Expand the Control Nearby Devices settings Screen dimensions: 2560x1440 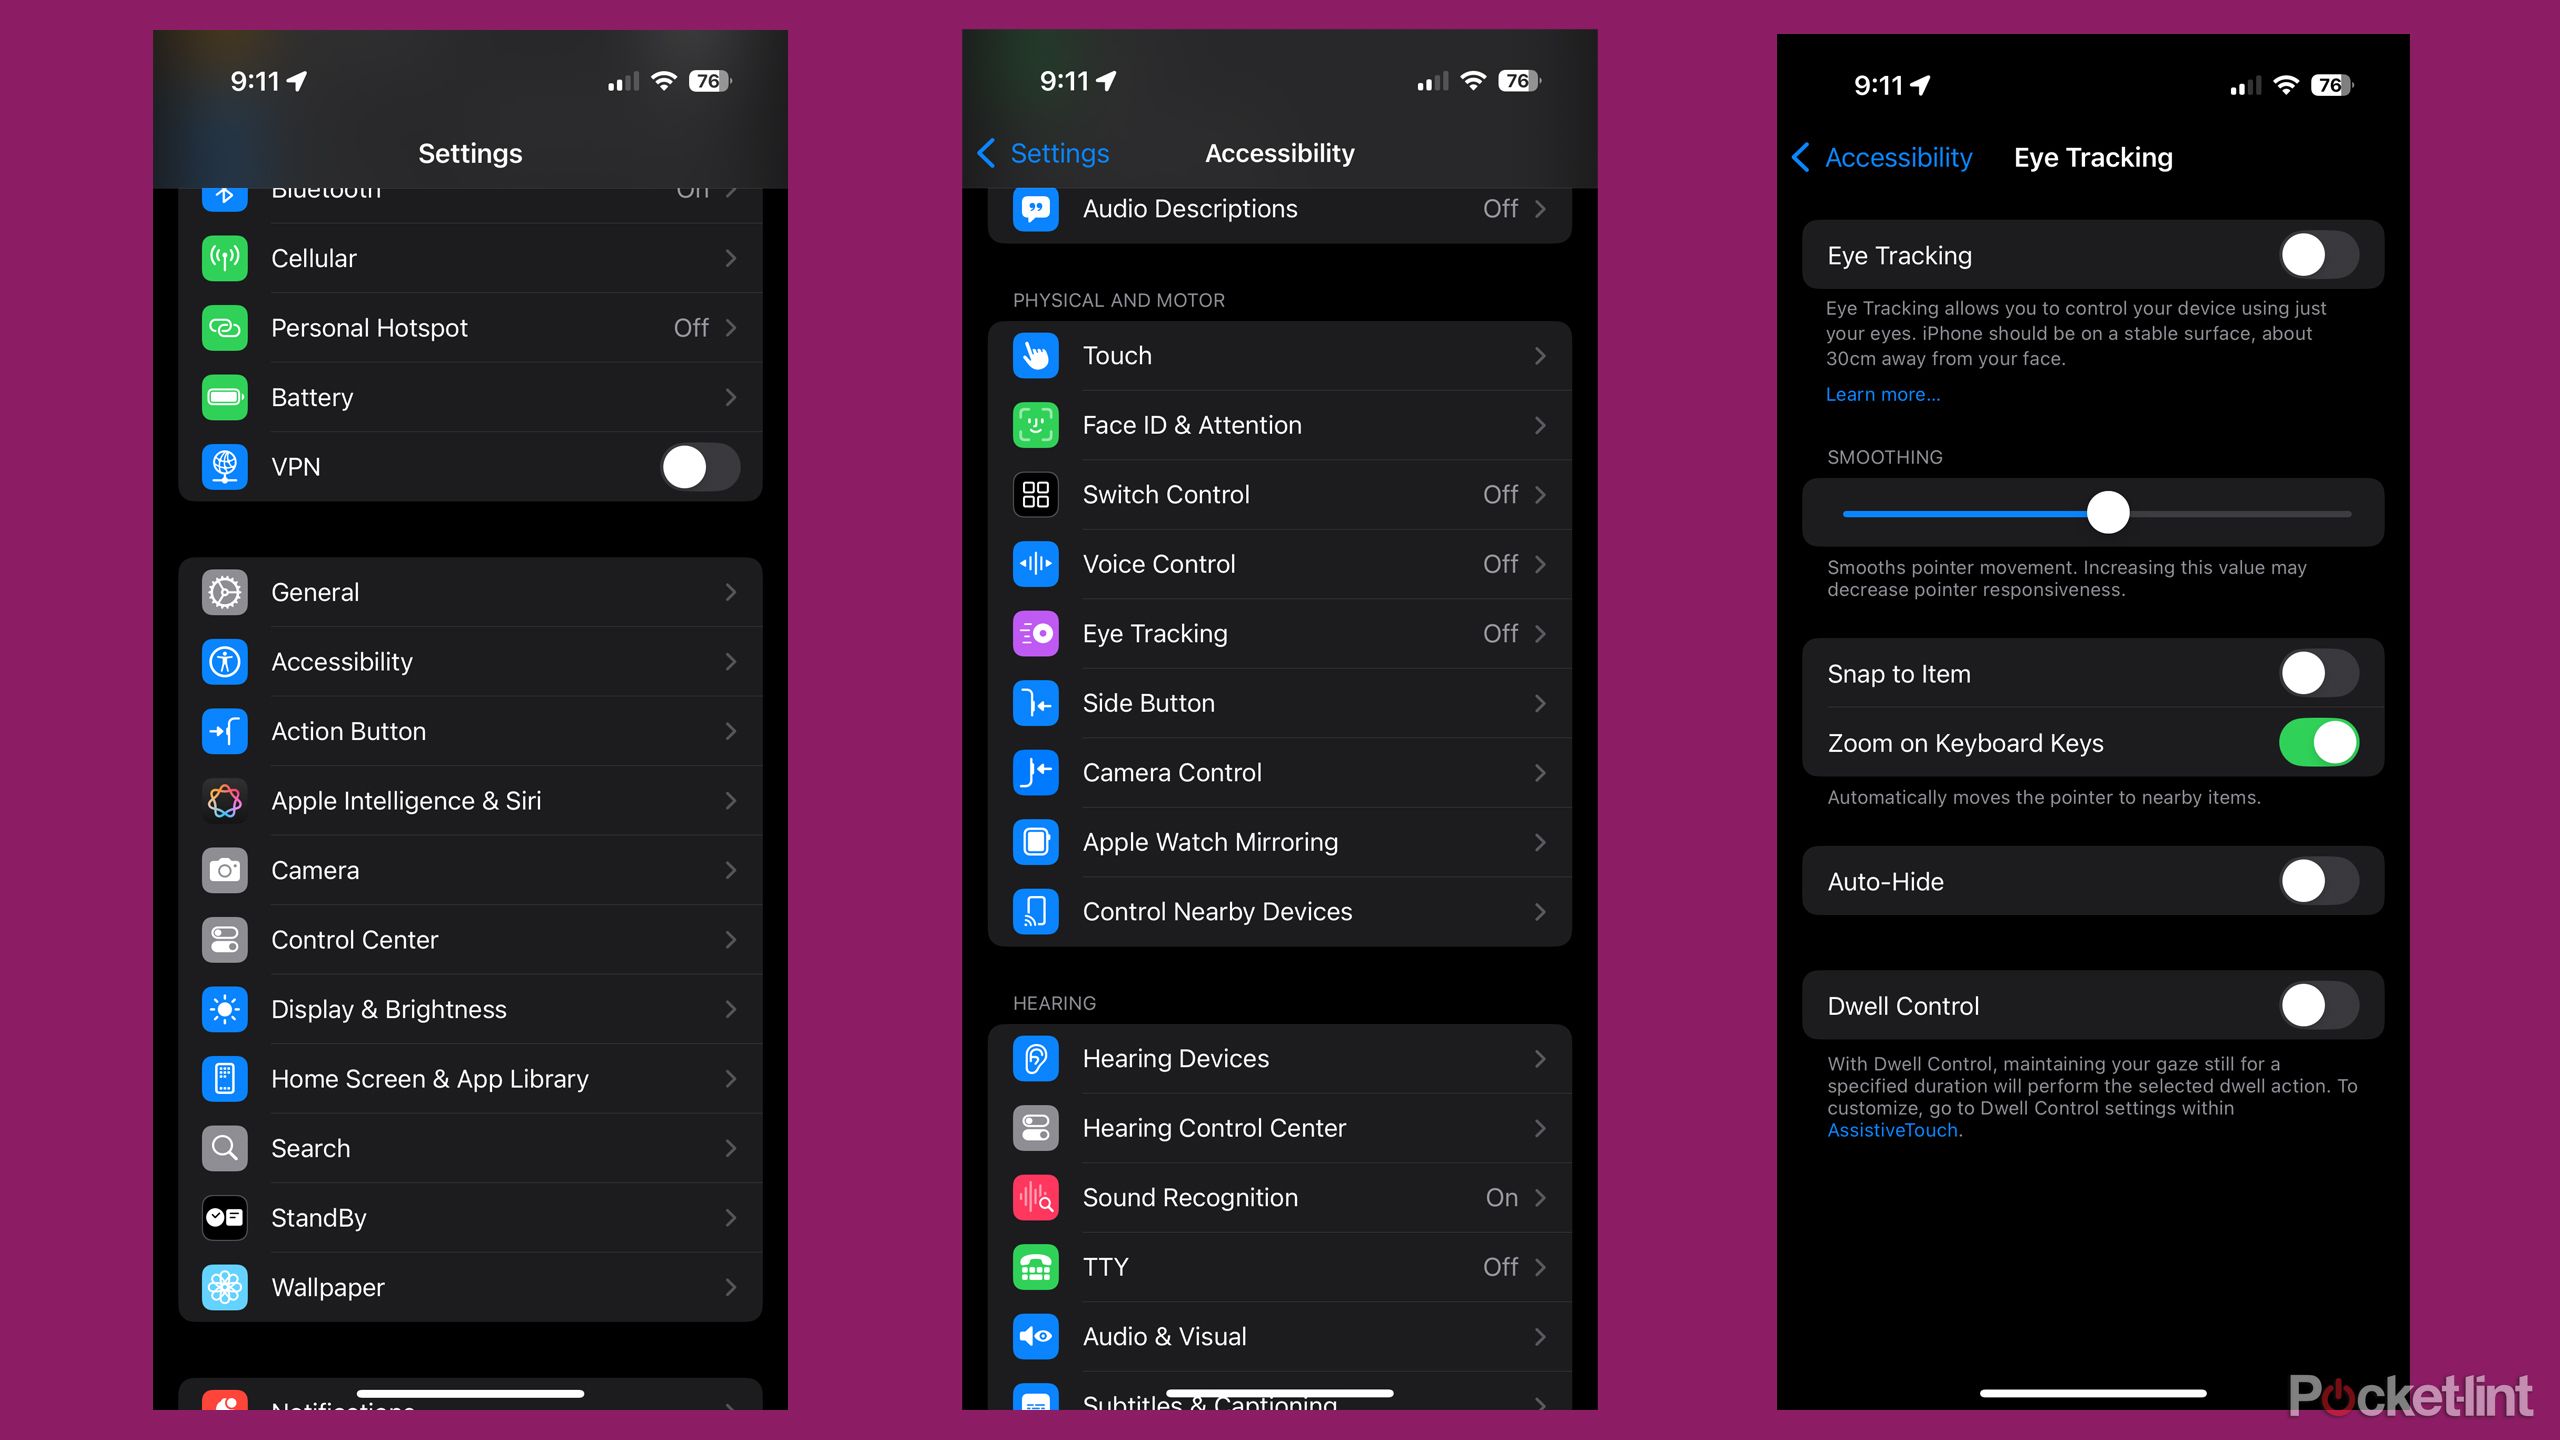point(1280,911)
